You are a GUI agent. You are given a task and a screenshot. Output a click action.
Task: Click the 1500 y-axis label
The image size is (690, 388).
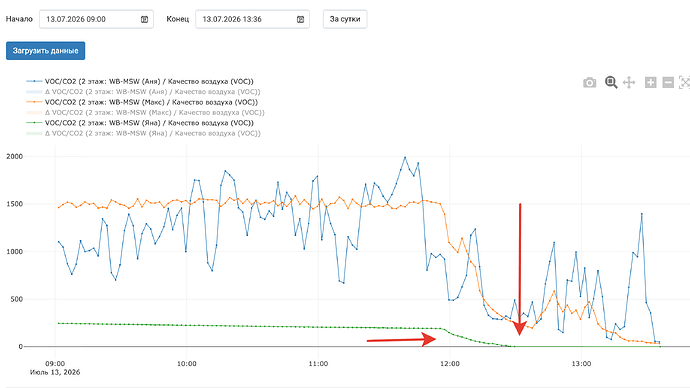(x=14, y=204)
